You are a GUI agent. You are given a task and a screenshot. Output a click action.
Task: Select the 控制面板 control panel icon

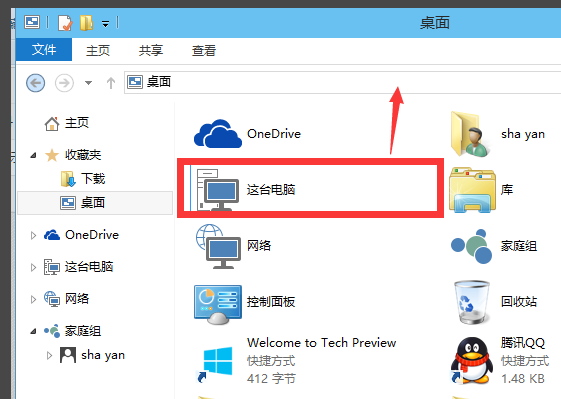pyautogui.click(x=218, y=305)
